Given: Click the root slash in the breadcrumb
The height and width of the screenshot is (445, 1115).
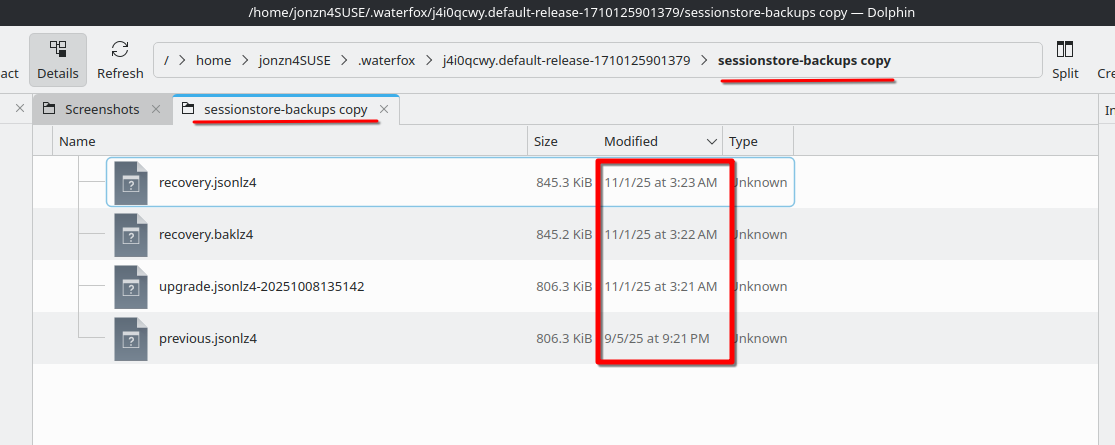Looking at the screenshot, I should pyautogui.click(x=166, y=60).
